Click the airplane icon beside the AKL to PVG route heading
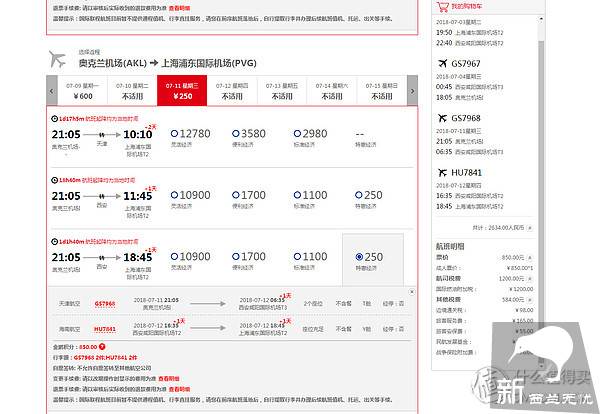This screenshot has width=600, height=414. coord(57,59)
